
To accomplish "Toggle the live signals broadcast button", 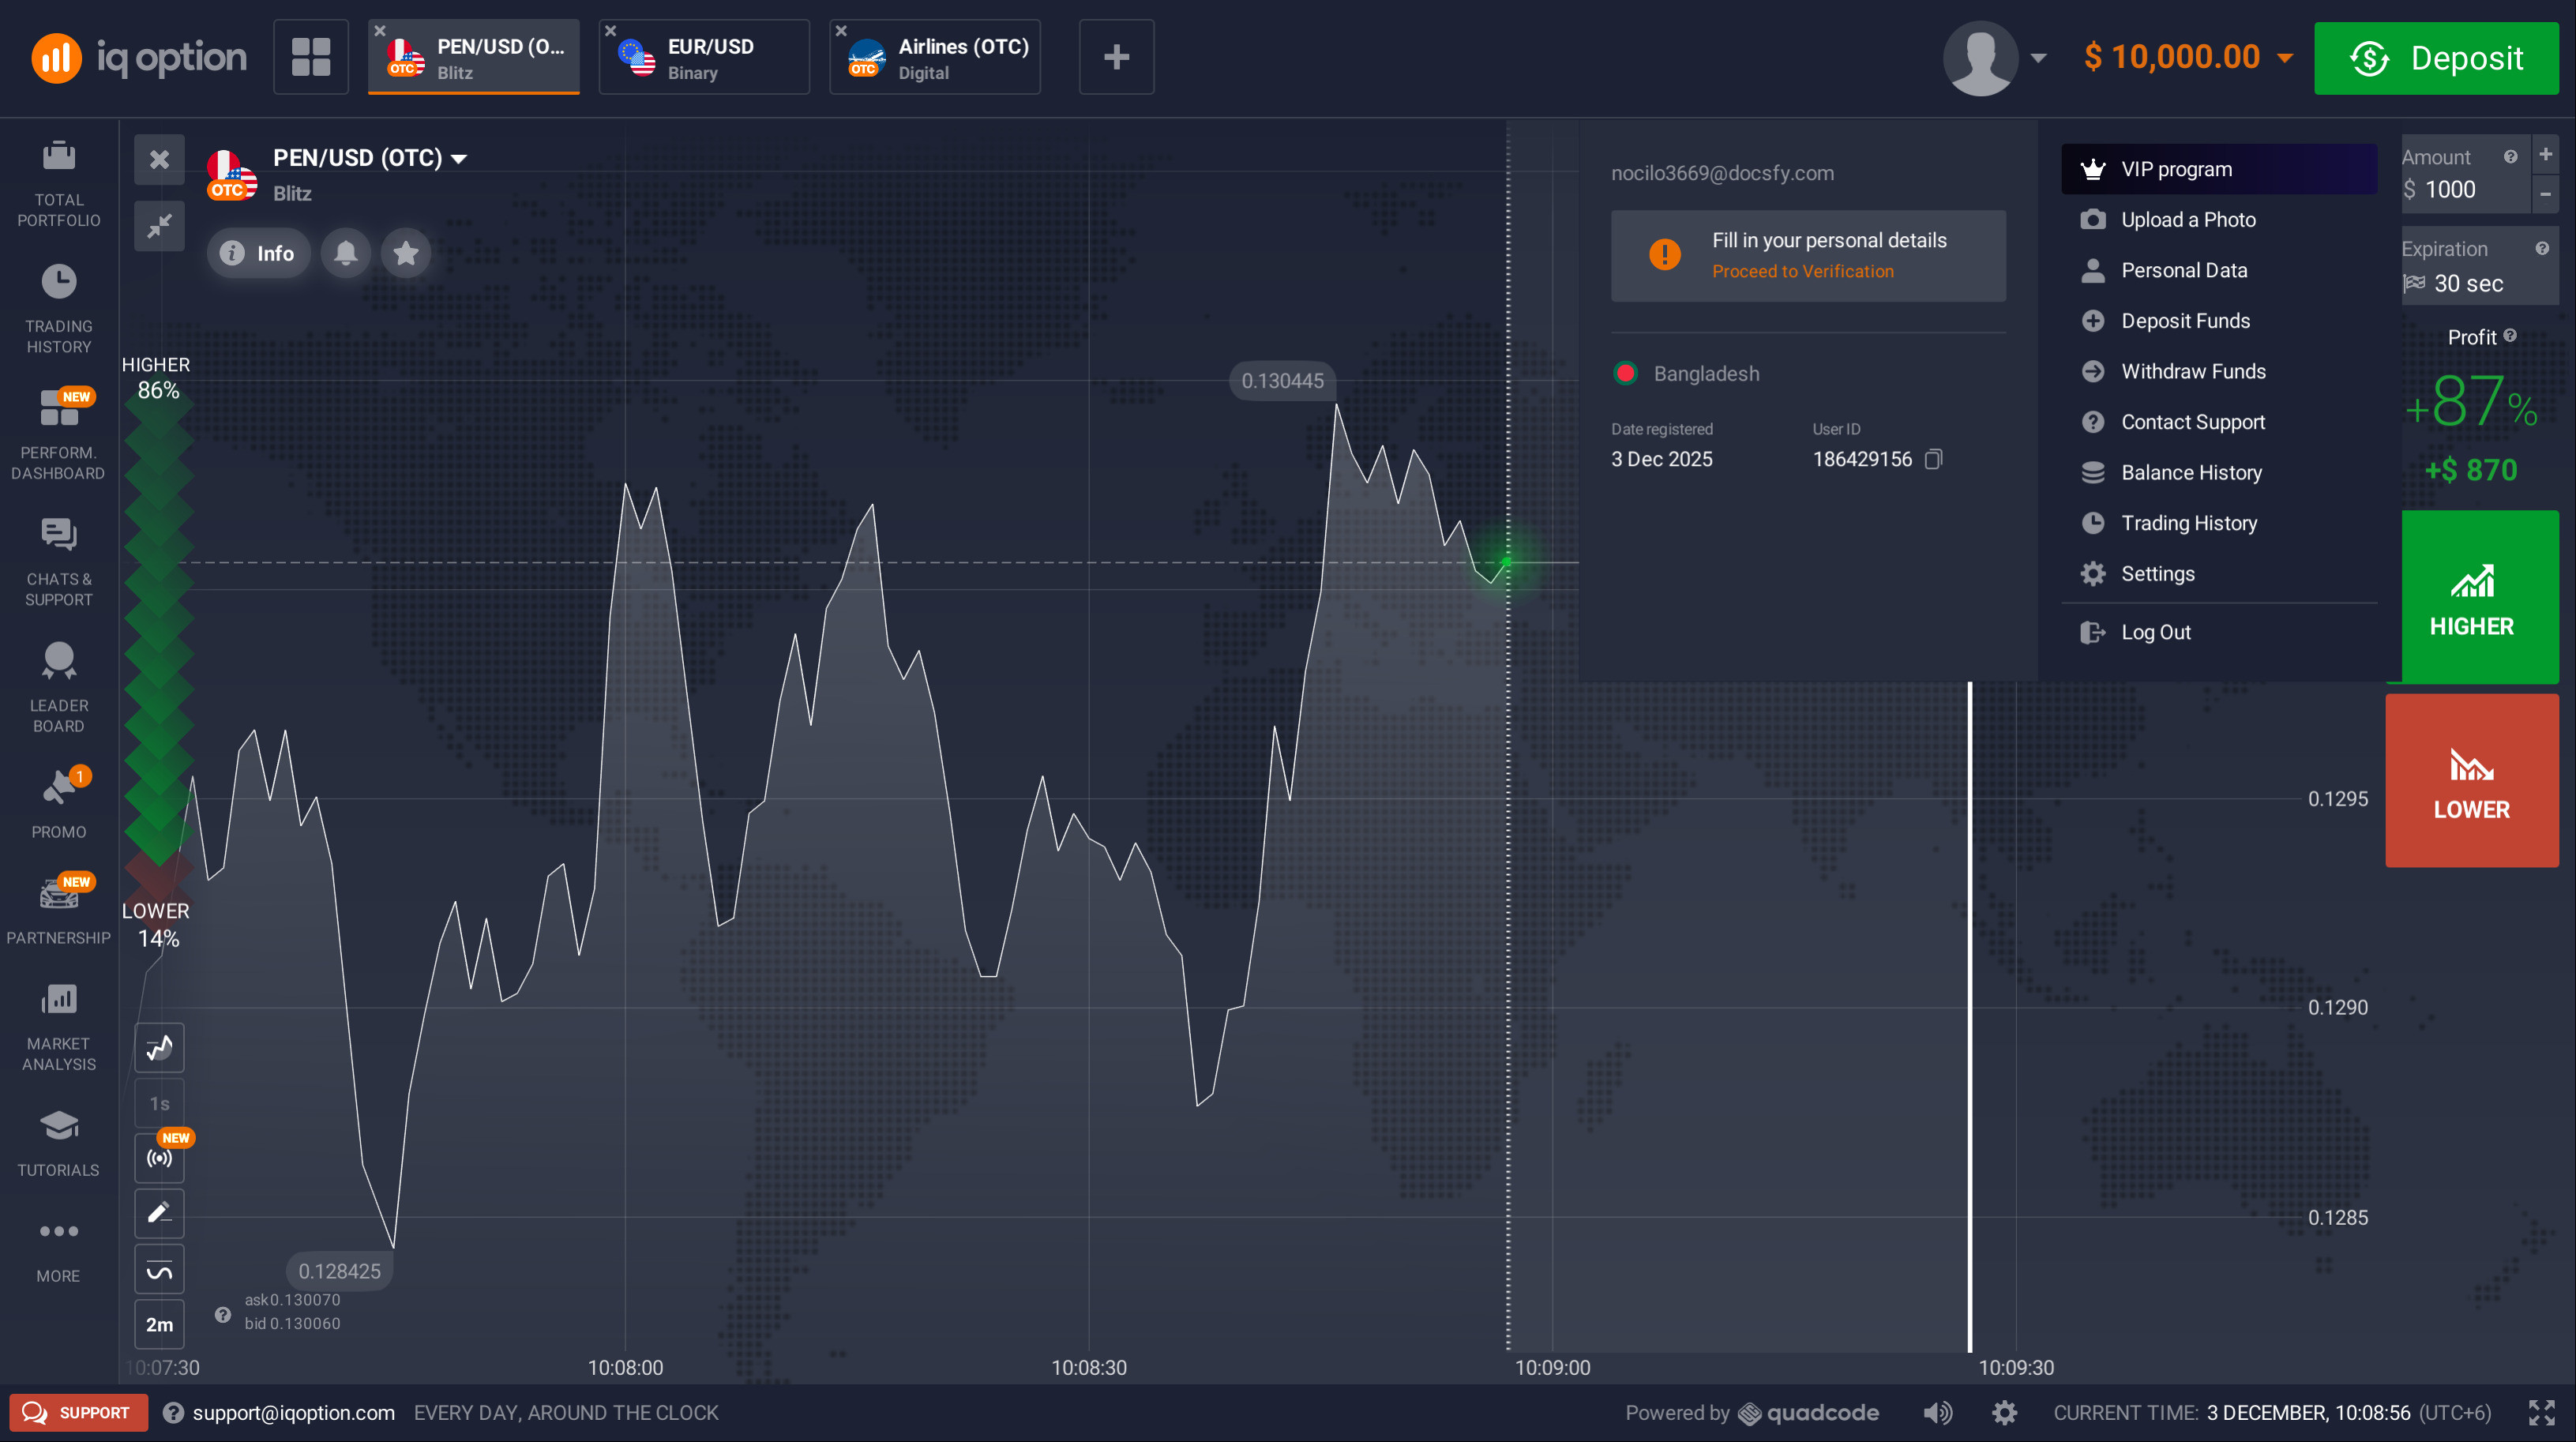I will (159, 1158).
